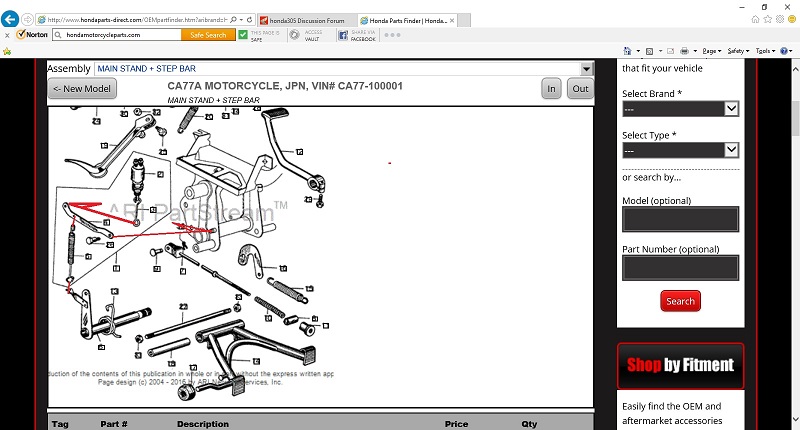This screenshot has height=430, width=800.
Task: Click the browser Back arrow button
Action: 11,19
